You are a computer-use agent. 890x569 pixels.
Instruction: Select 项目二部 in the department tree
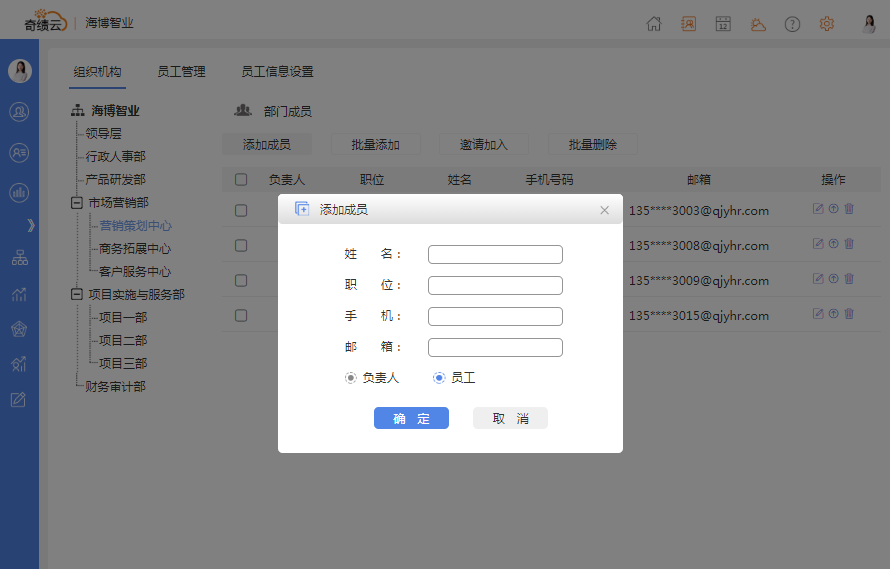click(123, 341)
